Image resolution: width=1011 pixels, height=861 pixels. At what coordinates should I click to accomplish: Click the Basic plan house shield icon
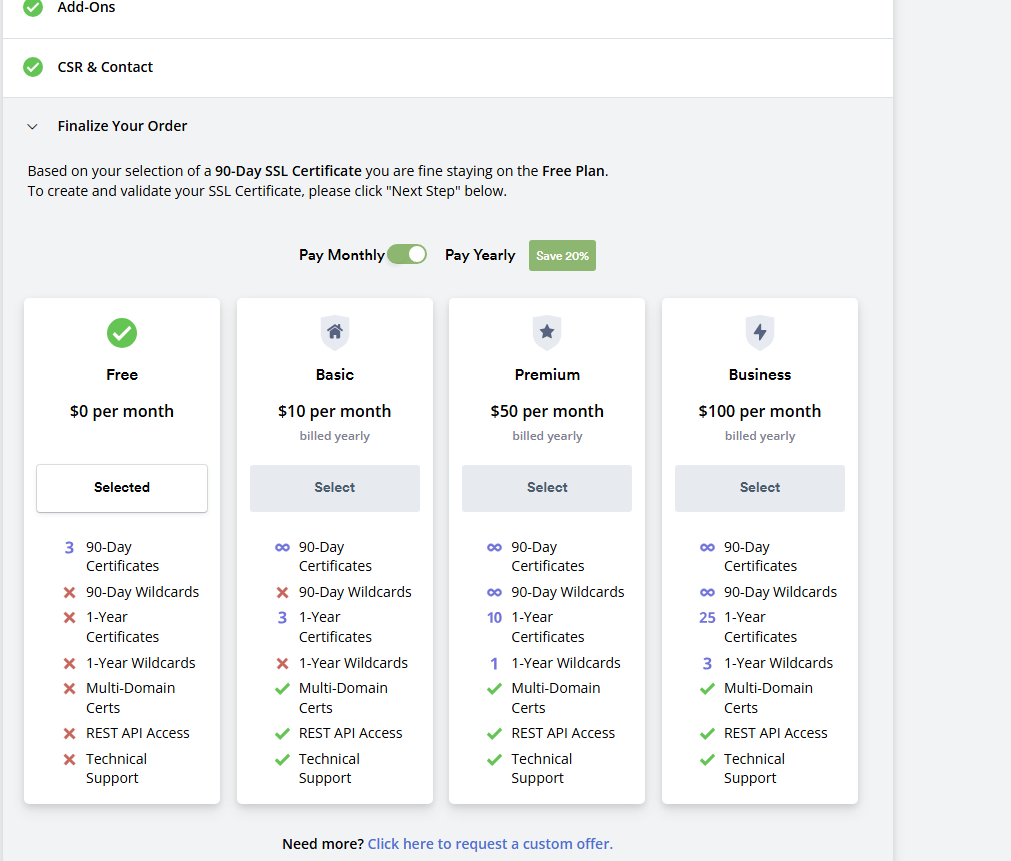tap(334, 333)
